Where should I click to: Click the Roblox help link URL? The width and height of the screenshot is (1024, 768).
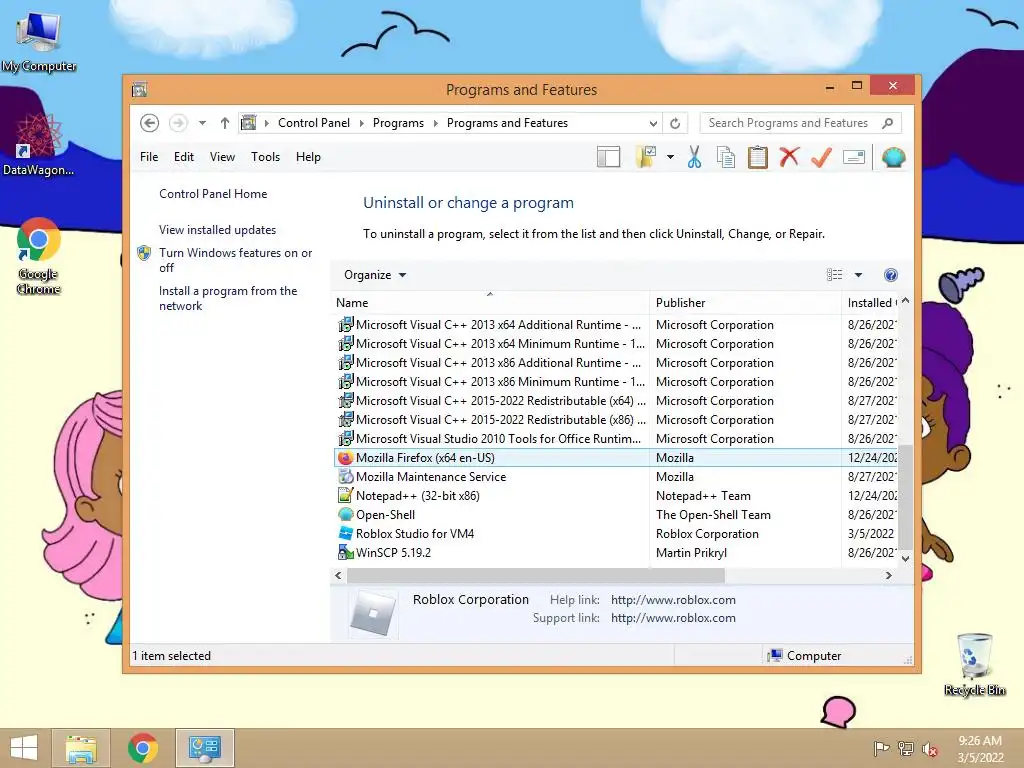point(673,600)
